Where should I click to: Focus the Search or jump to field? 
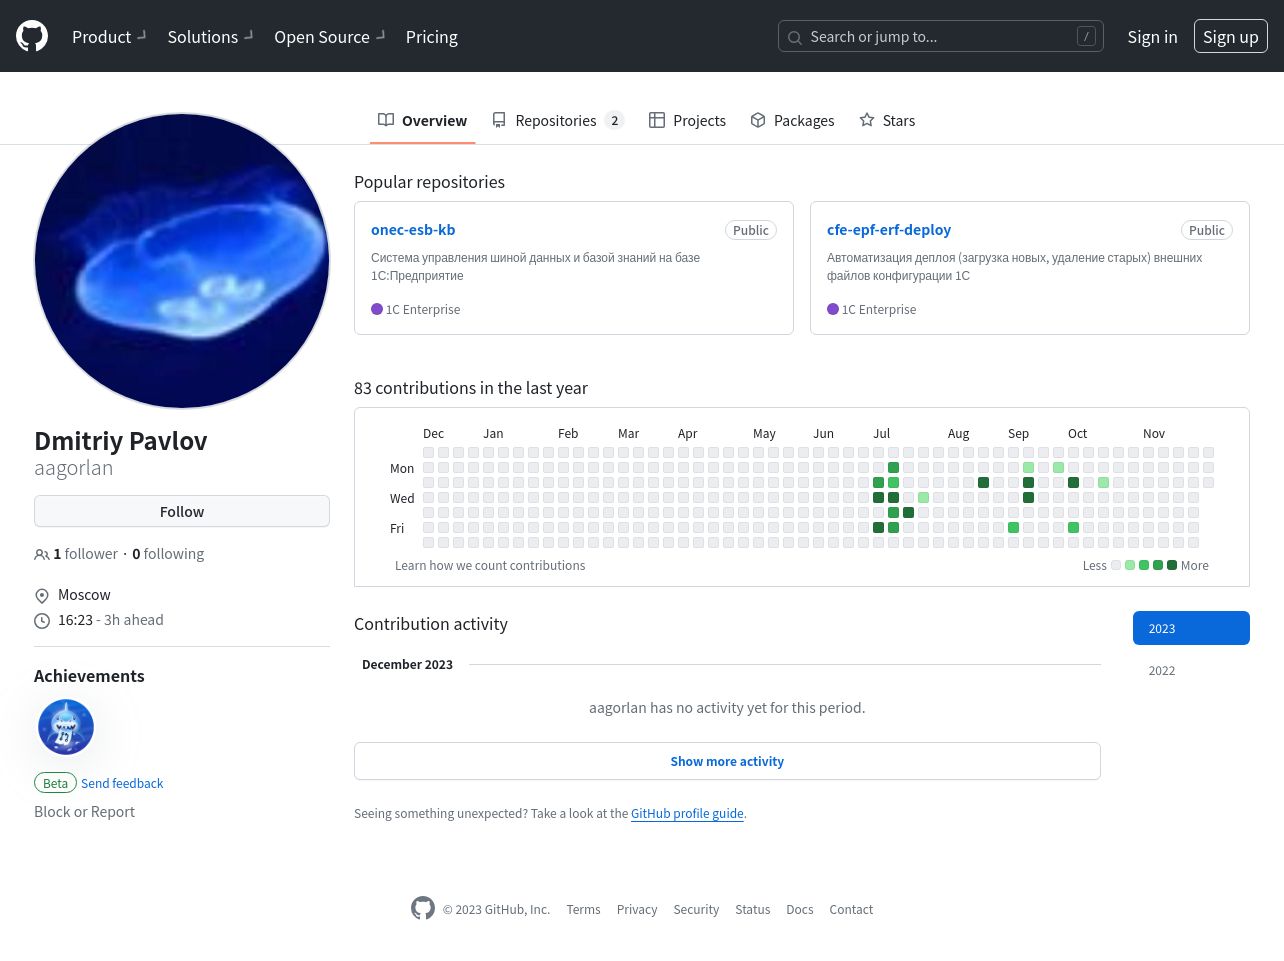(x=940, y=37)
